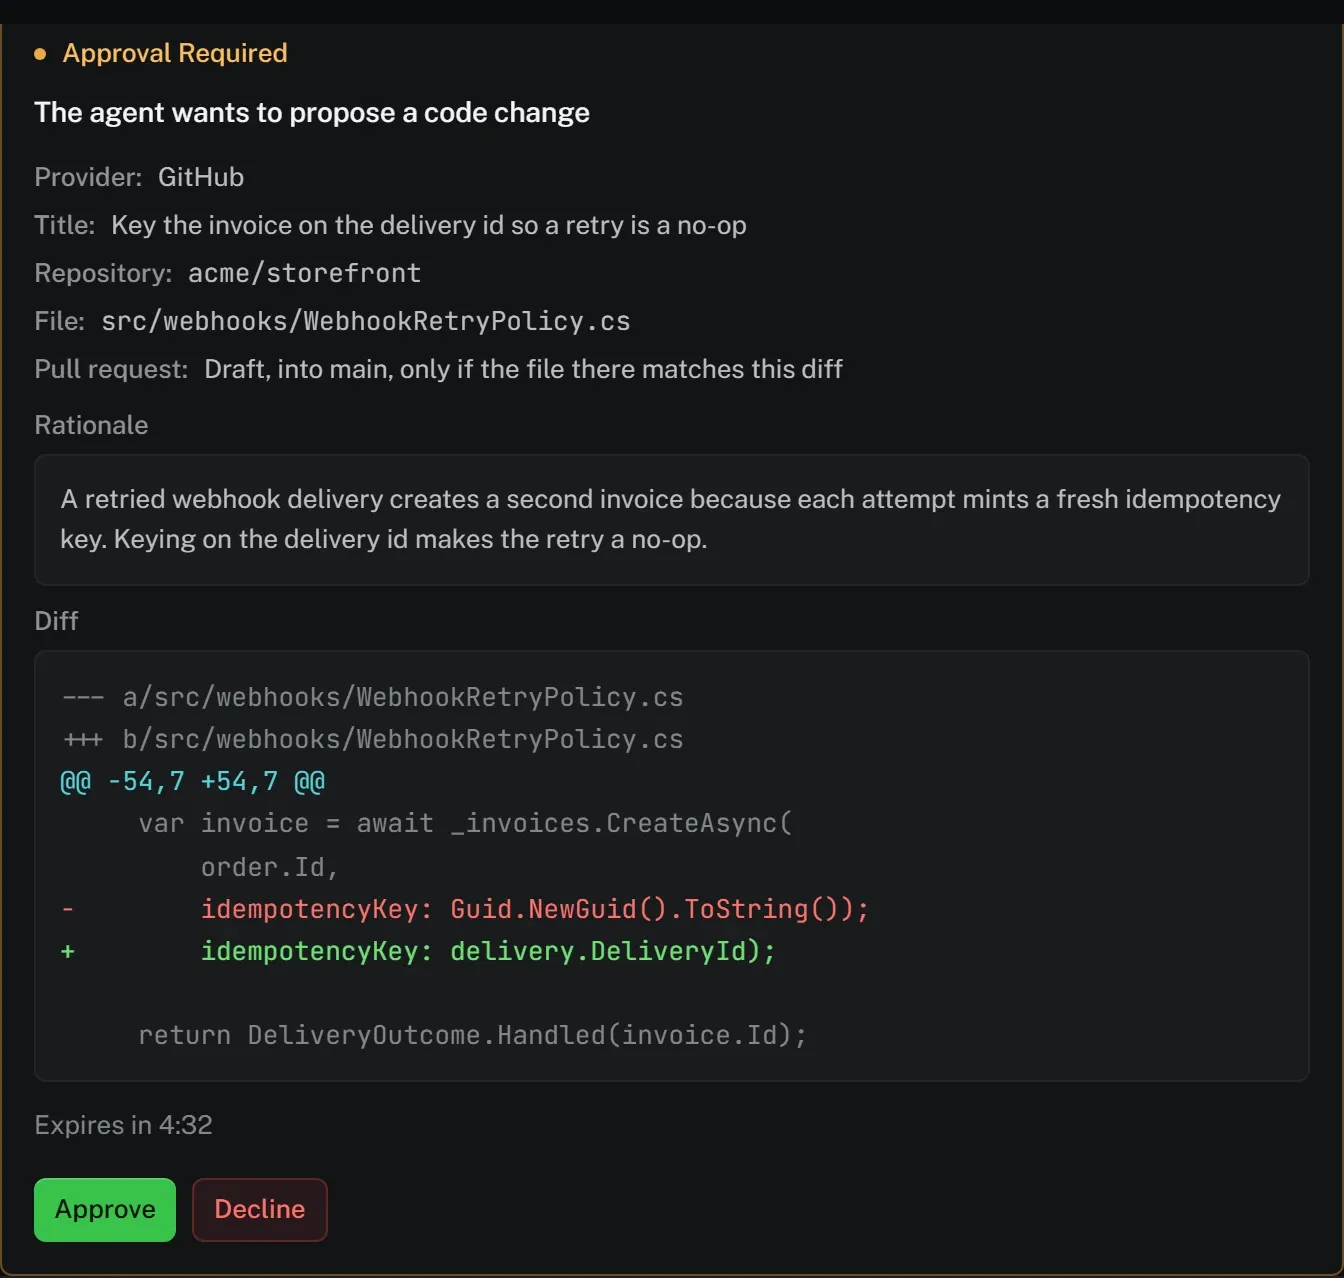Approve the proposed code change
The width and height of the screenshot is (1344, 1278).
105,1209
